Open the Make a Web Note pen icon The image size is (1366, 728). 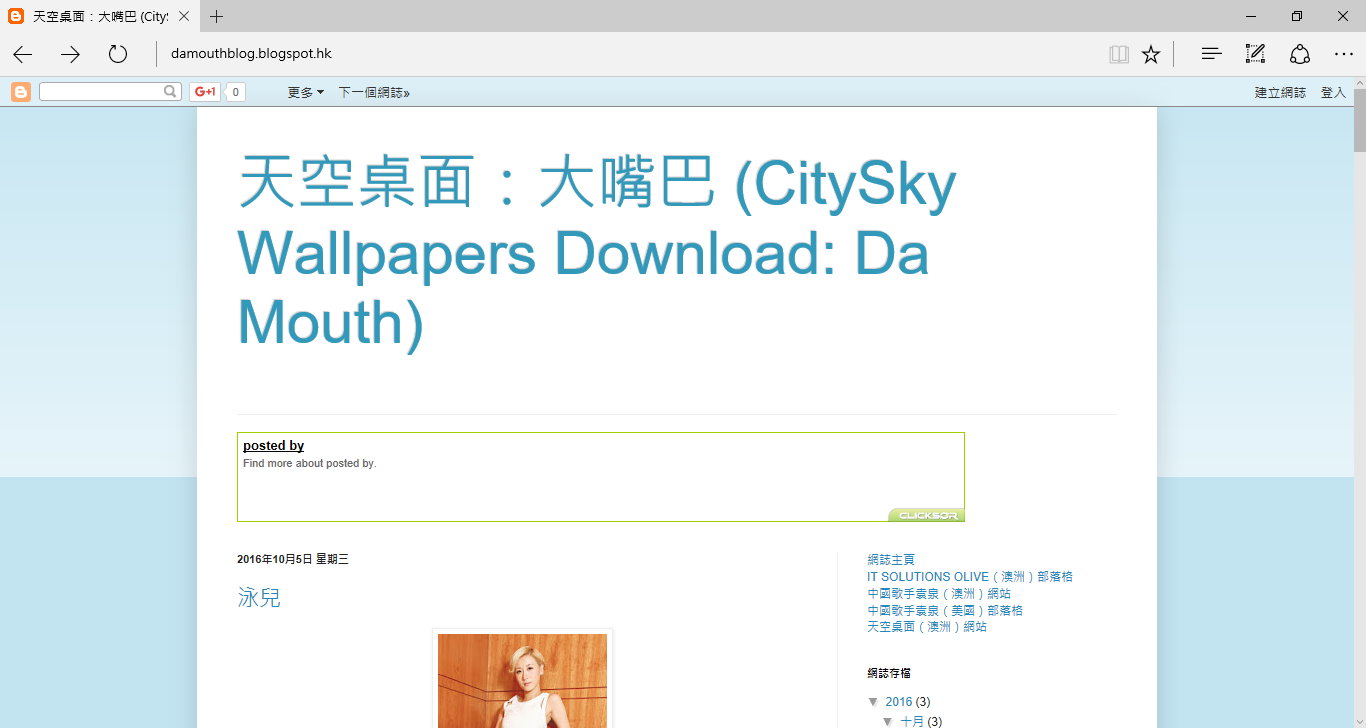1255,54
